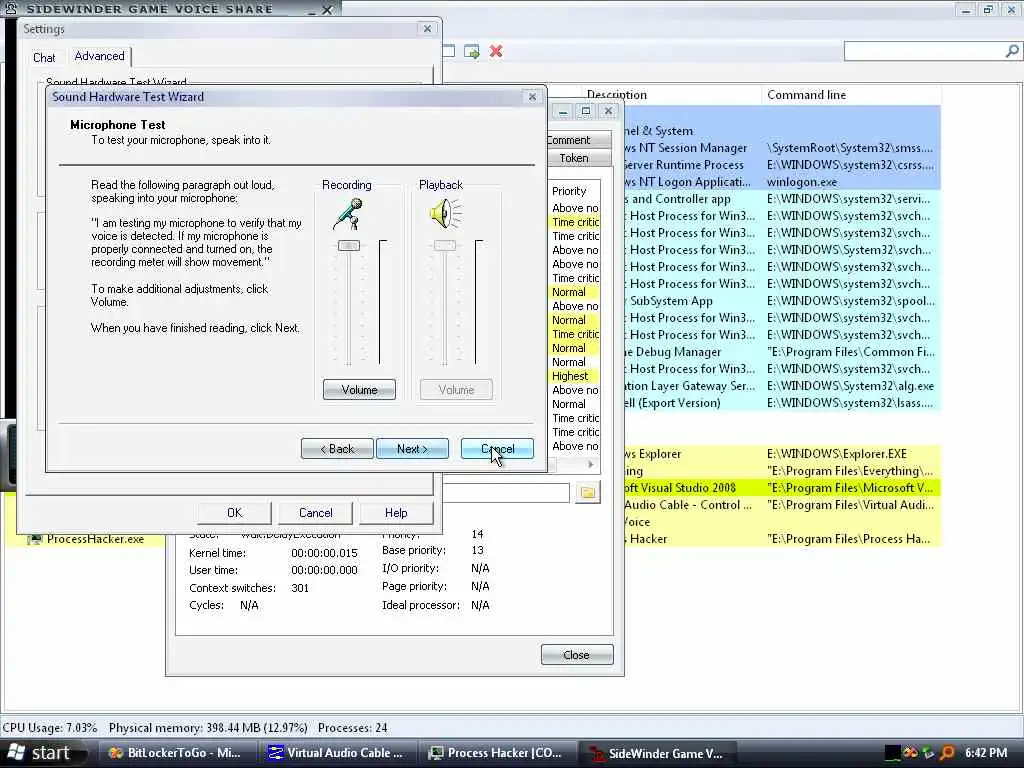The width and height of the screenshot is (1024, 768).
Task: Open recording Volume settings button
Action: [x=359, y=390]
